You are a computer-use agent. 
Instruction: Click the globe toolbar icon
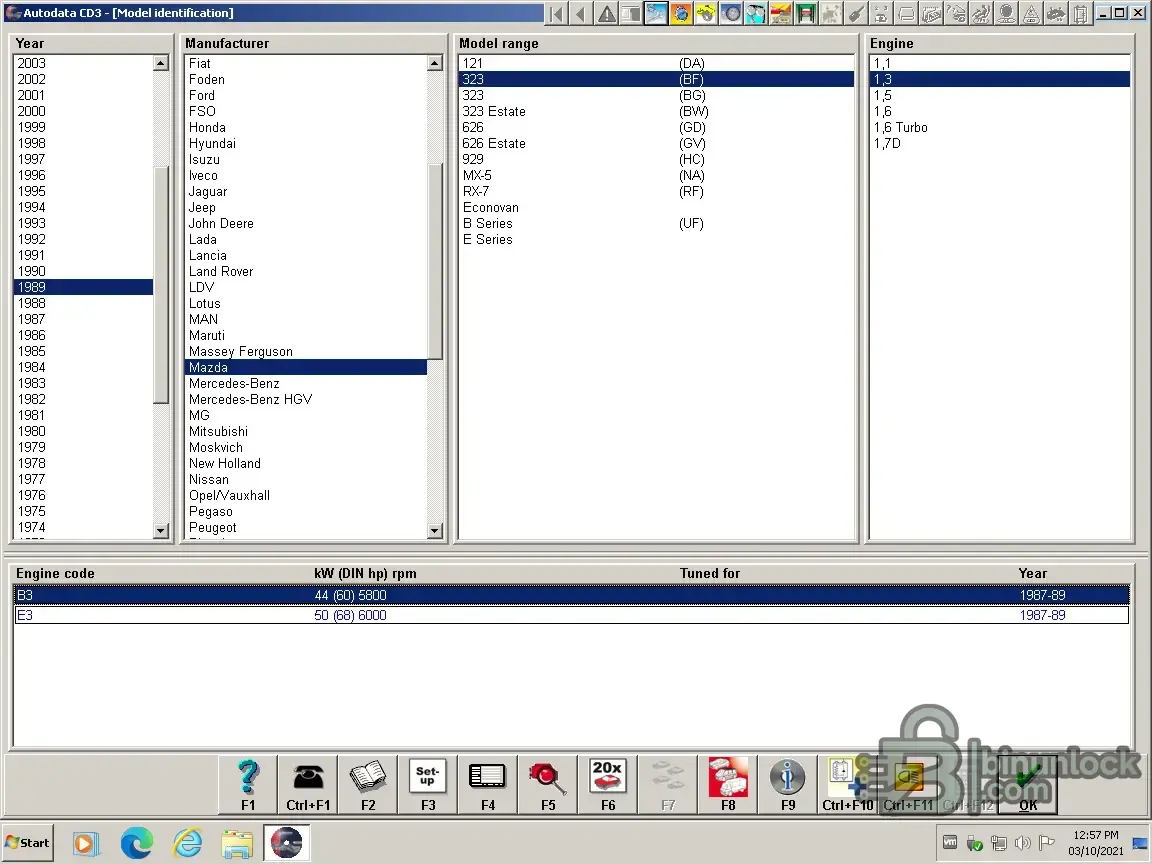point(681,13)
